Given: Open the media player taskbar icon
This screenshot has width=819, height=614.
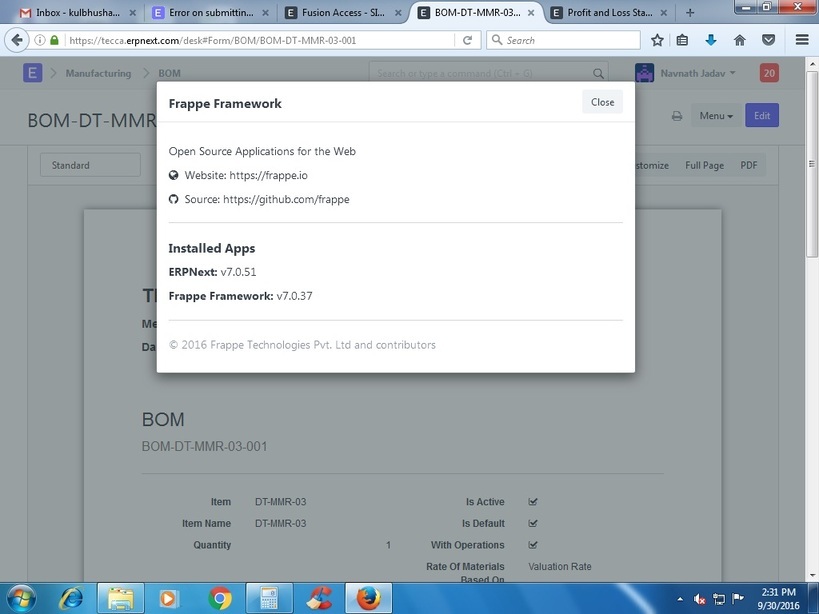Looking at the screenshot, I should pyautogui.click(x=168, y=598).
